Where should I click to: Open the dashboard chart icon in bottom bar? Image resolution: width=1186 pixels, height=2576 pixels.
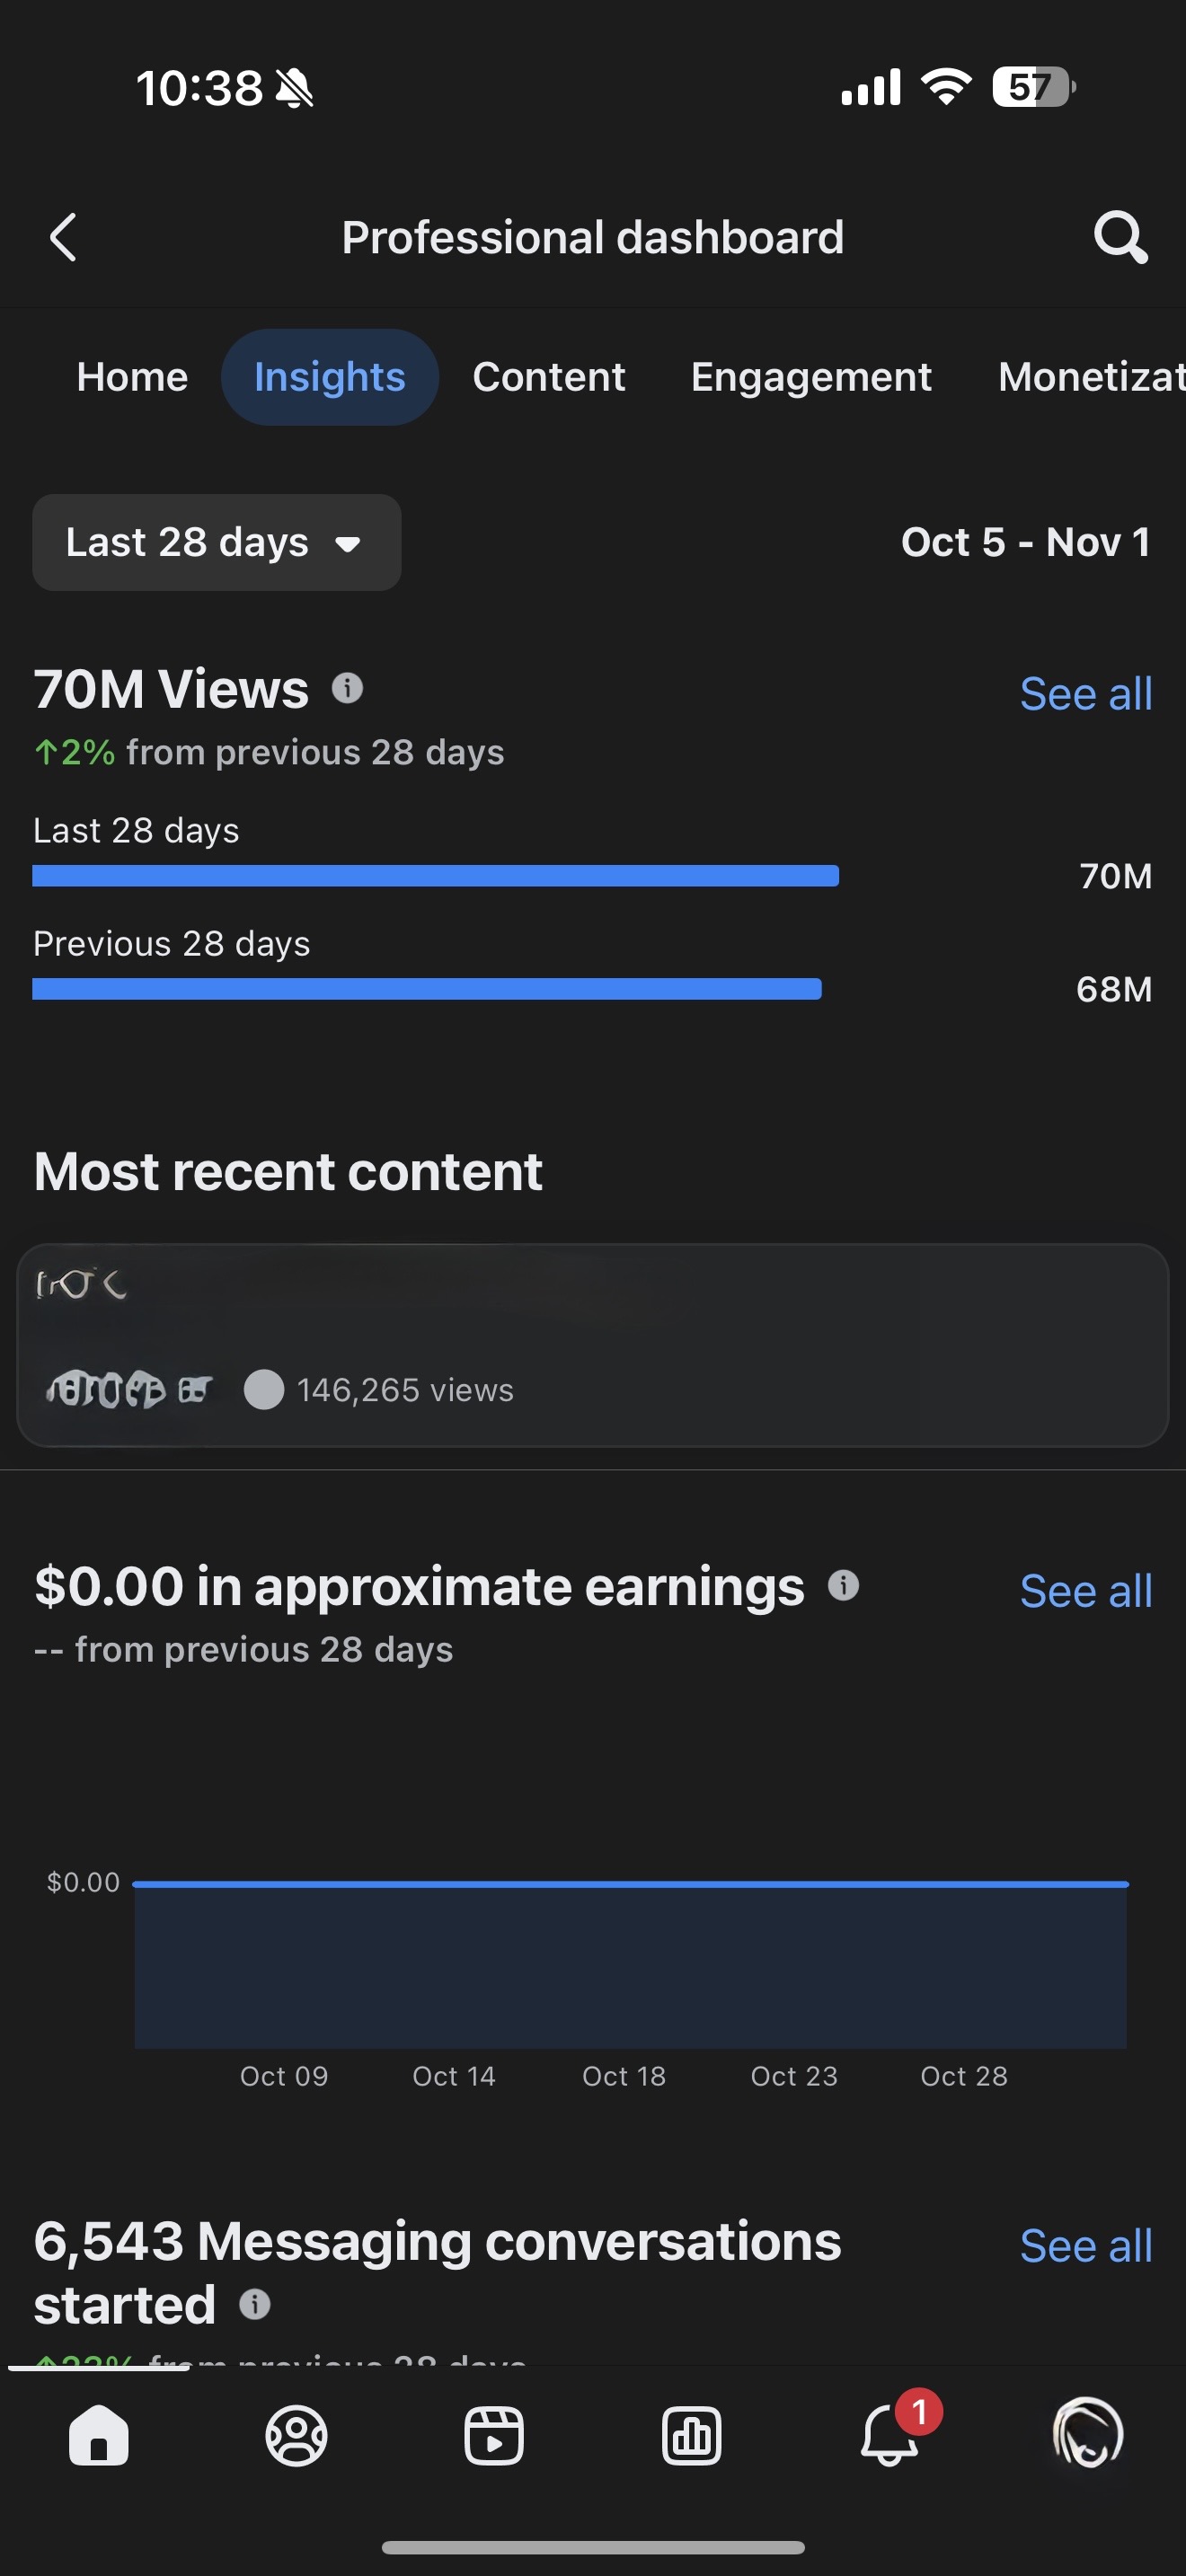click(691, 2435)
